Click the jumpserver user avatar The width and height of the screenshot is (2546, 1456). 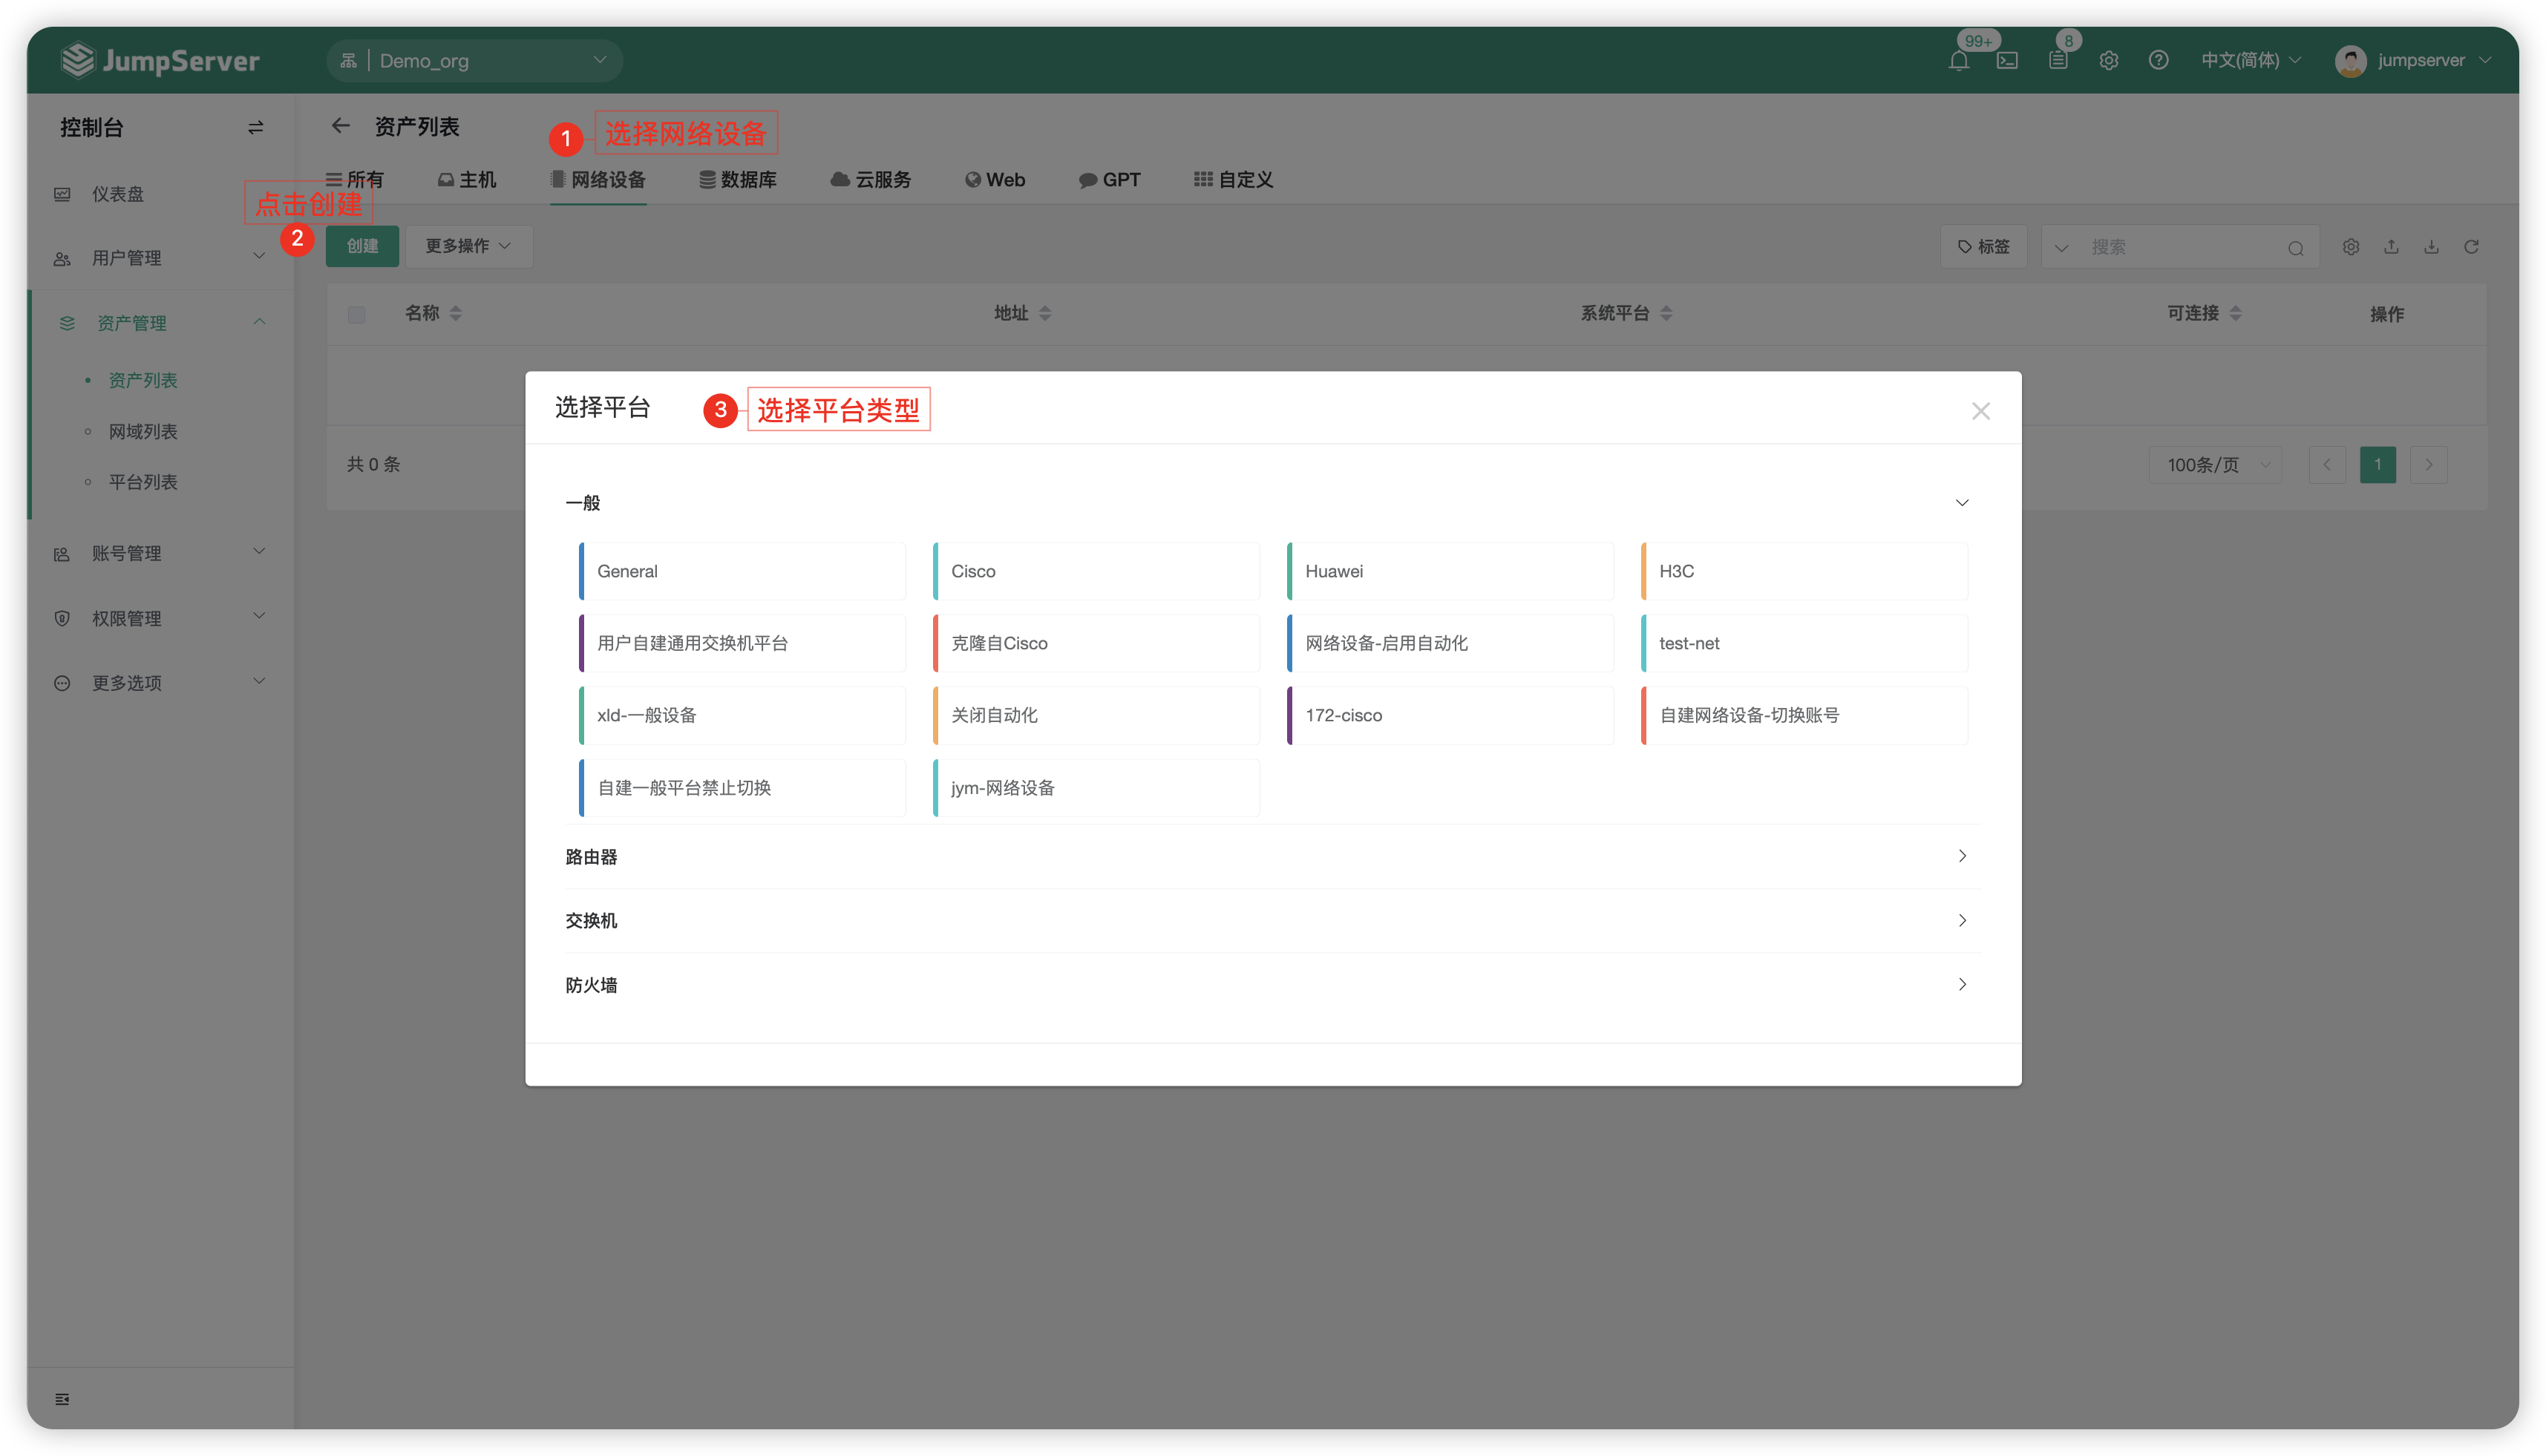2350,61
